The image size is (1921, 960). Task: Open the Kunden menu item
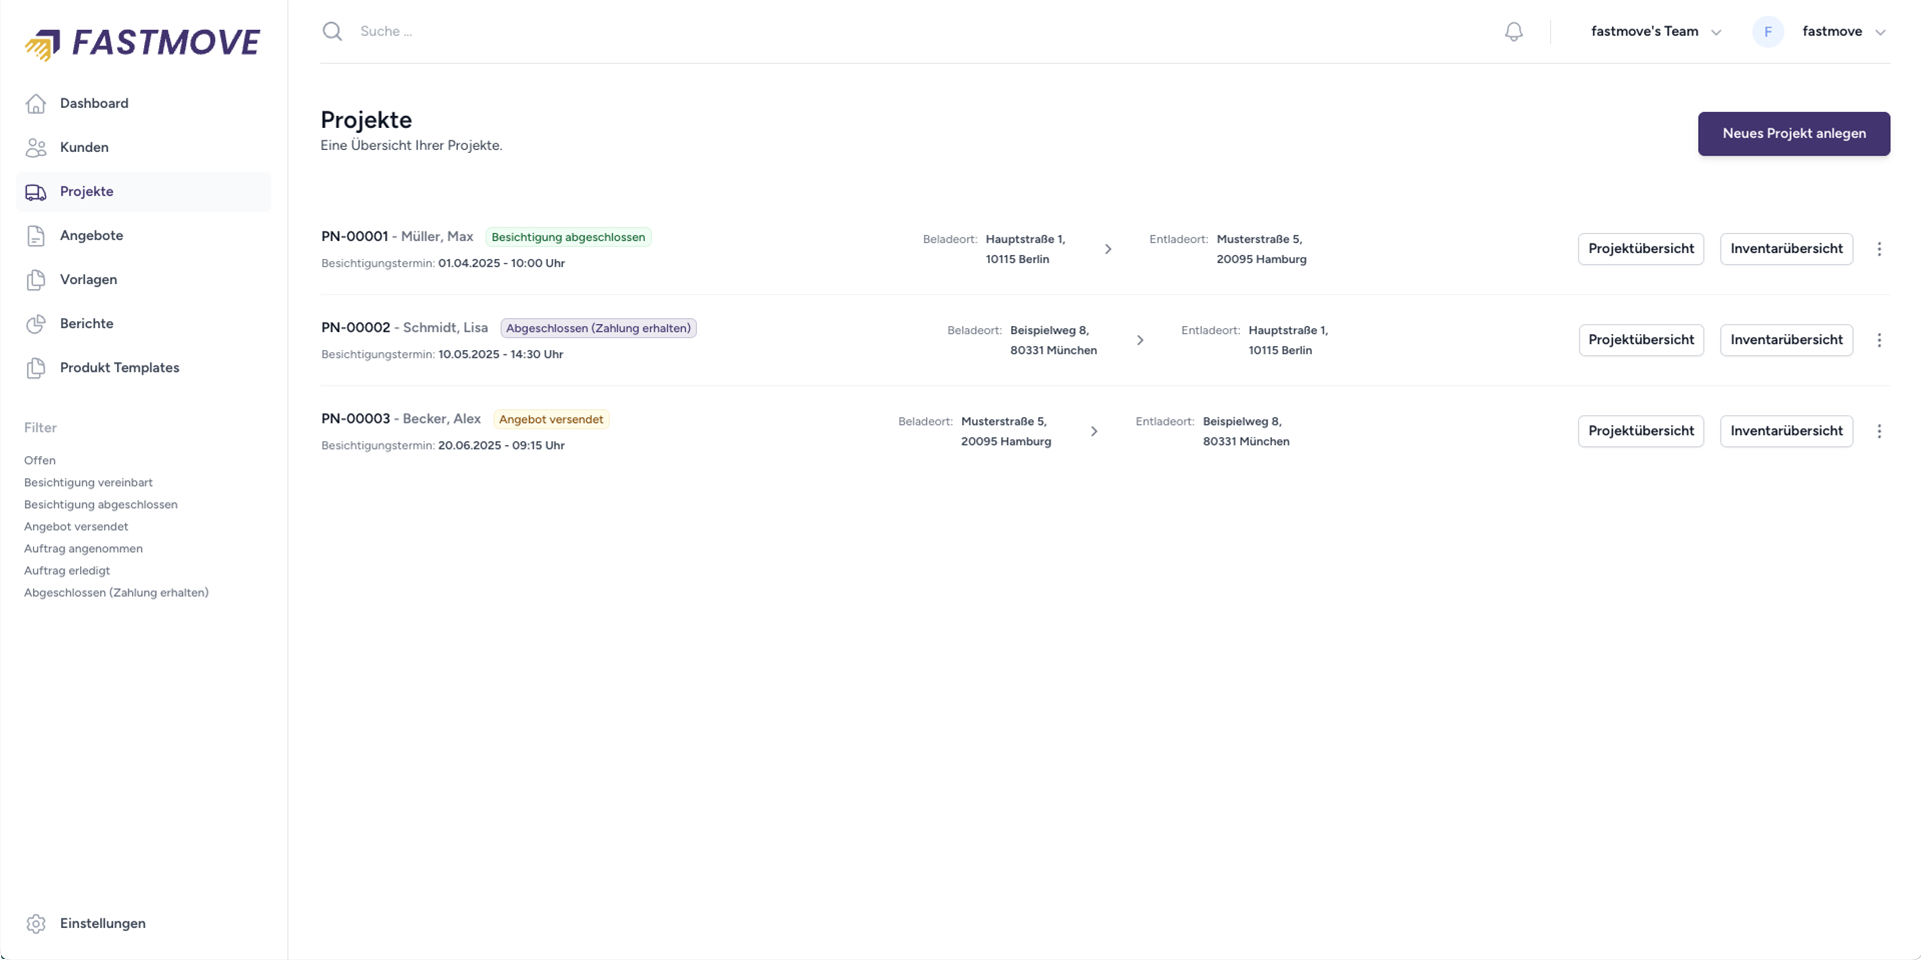[84, 148]
